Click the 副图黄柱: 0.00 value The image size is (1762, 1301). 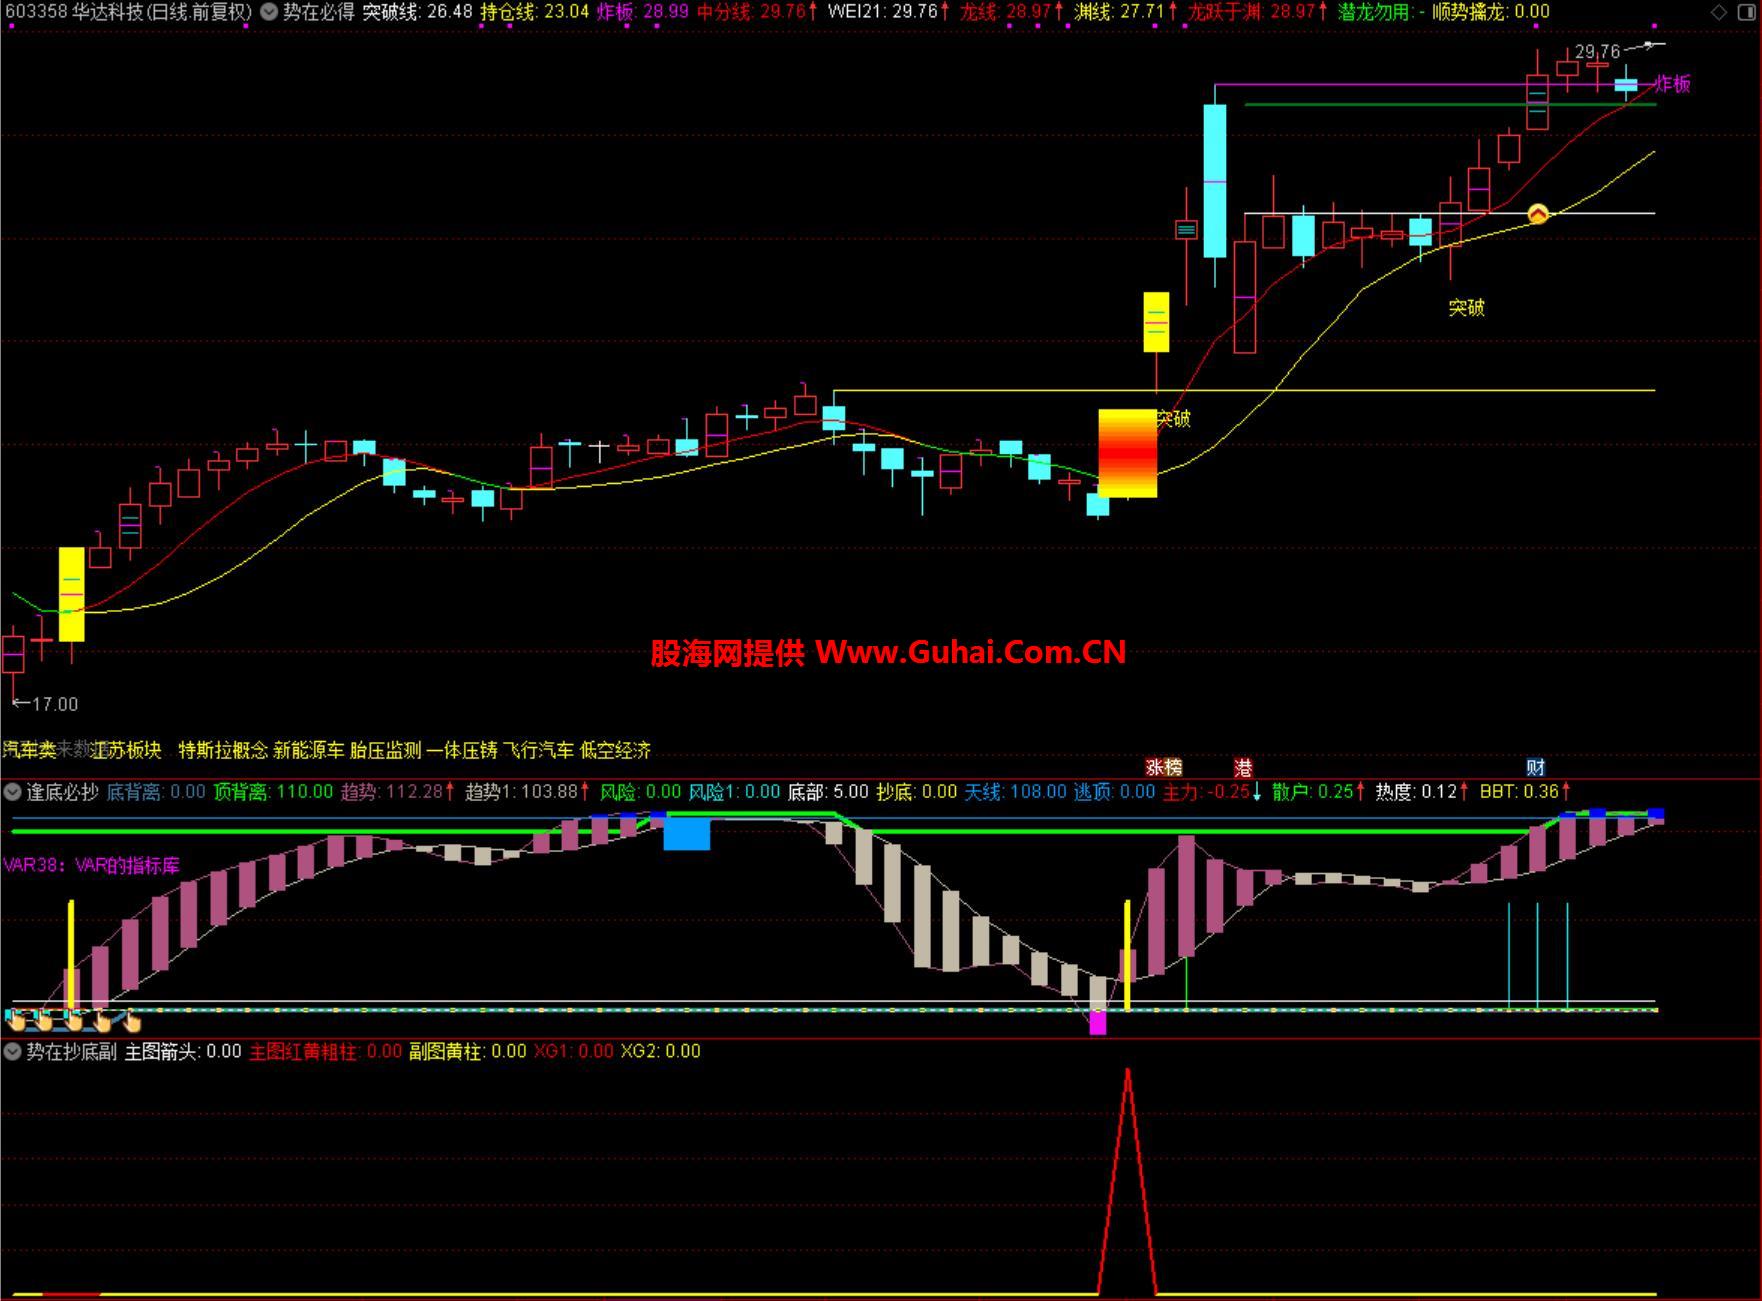(x=468, y=1051)
